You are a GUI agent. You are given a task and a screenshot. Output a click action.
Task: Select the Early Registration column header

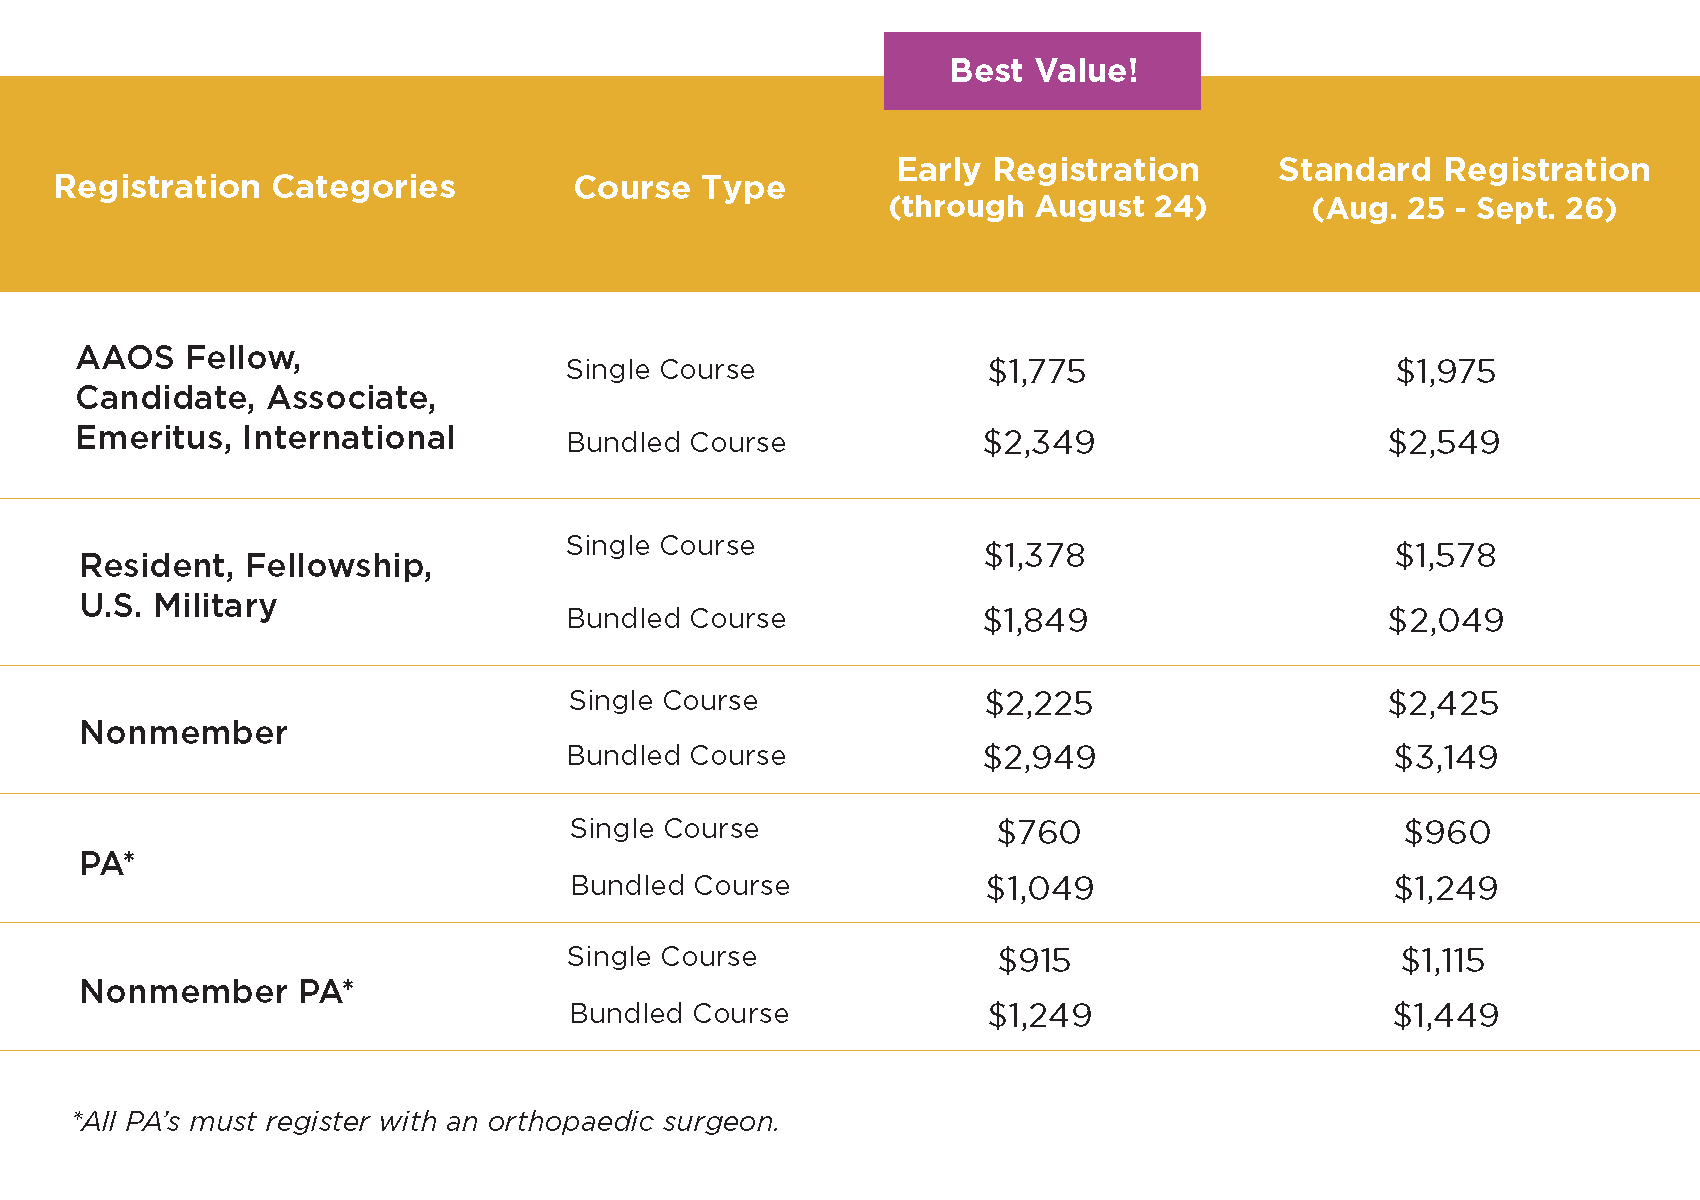click(x=1048, y=188)
